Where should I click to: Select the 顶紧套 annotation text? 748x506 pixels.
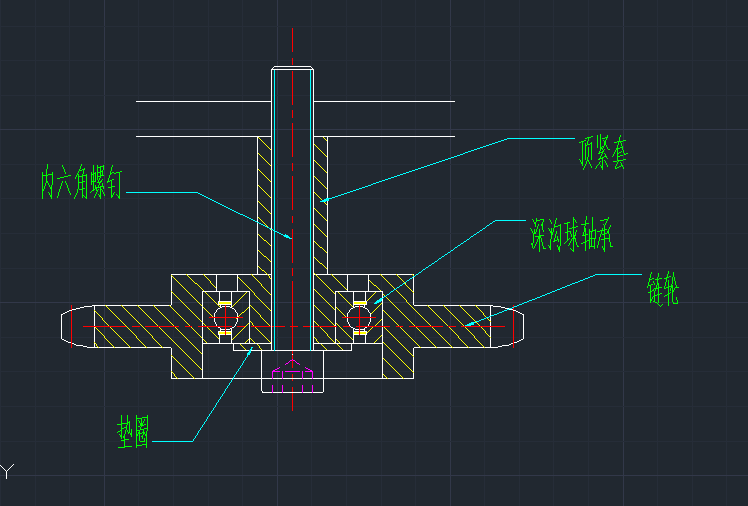coord(602,152)
